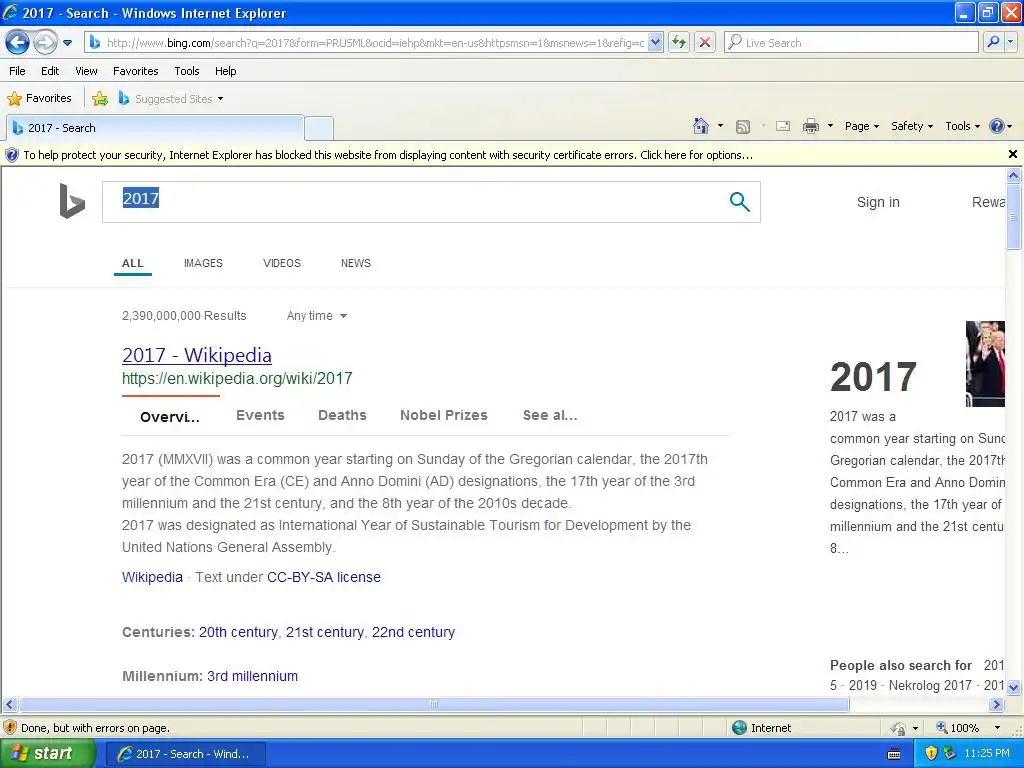This screenshot has width=1024, height=768.
Task: Go back with the Back arrow button
Action: pyautogui.click(x=18, y=43)
